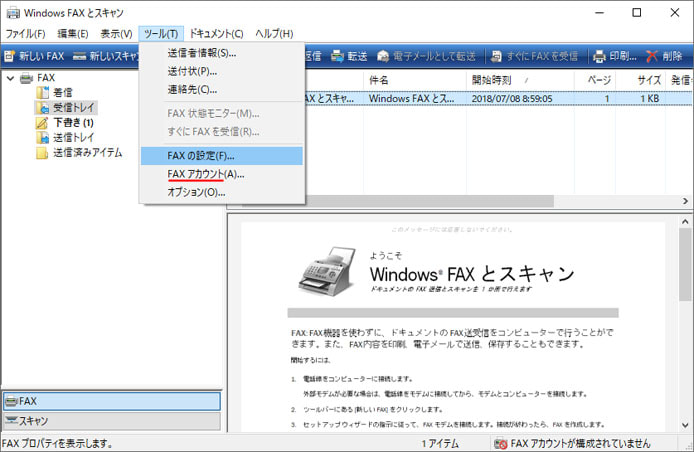The image size is (694, 452).
Task: Click the '1 KB' size cell
Action: point(649,98)
